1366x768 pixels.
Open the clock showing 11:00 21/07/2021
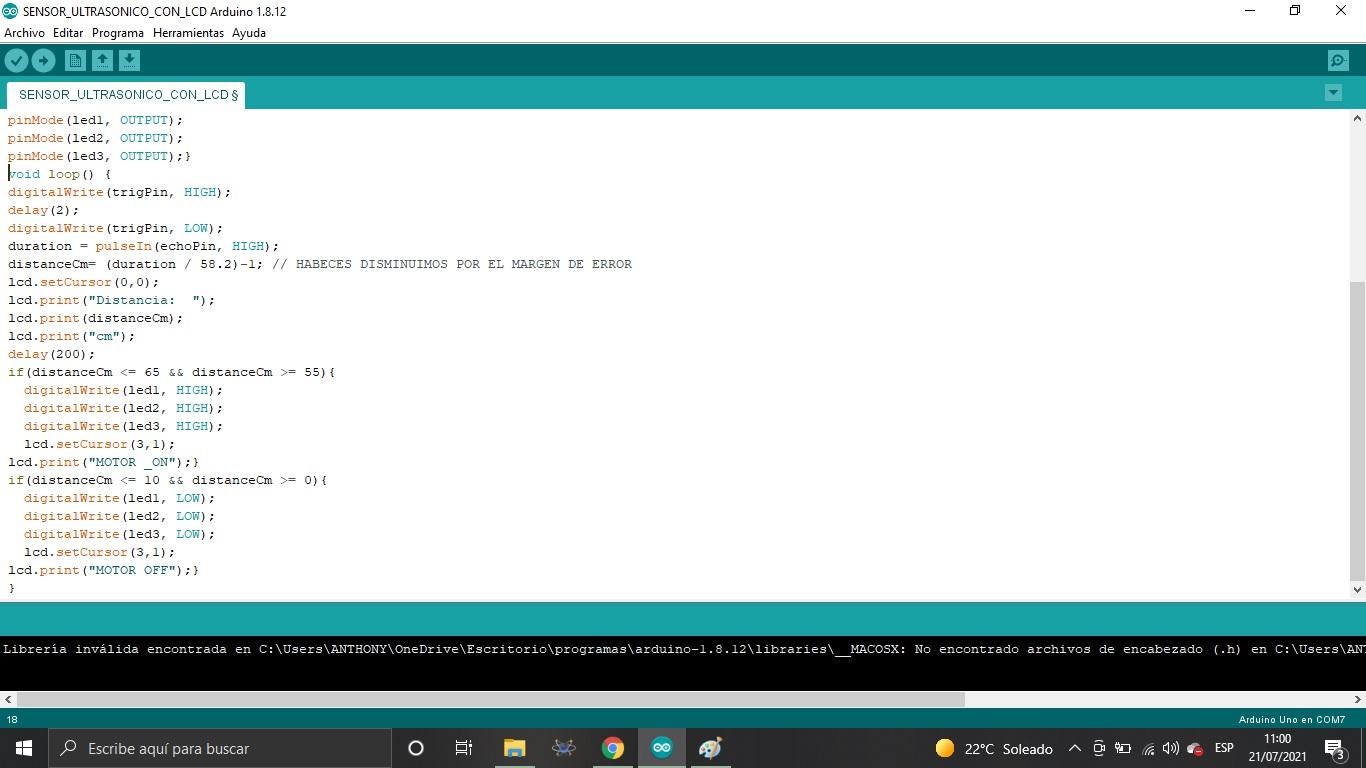coord(1277,748)
